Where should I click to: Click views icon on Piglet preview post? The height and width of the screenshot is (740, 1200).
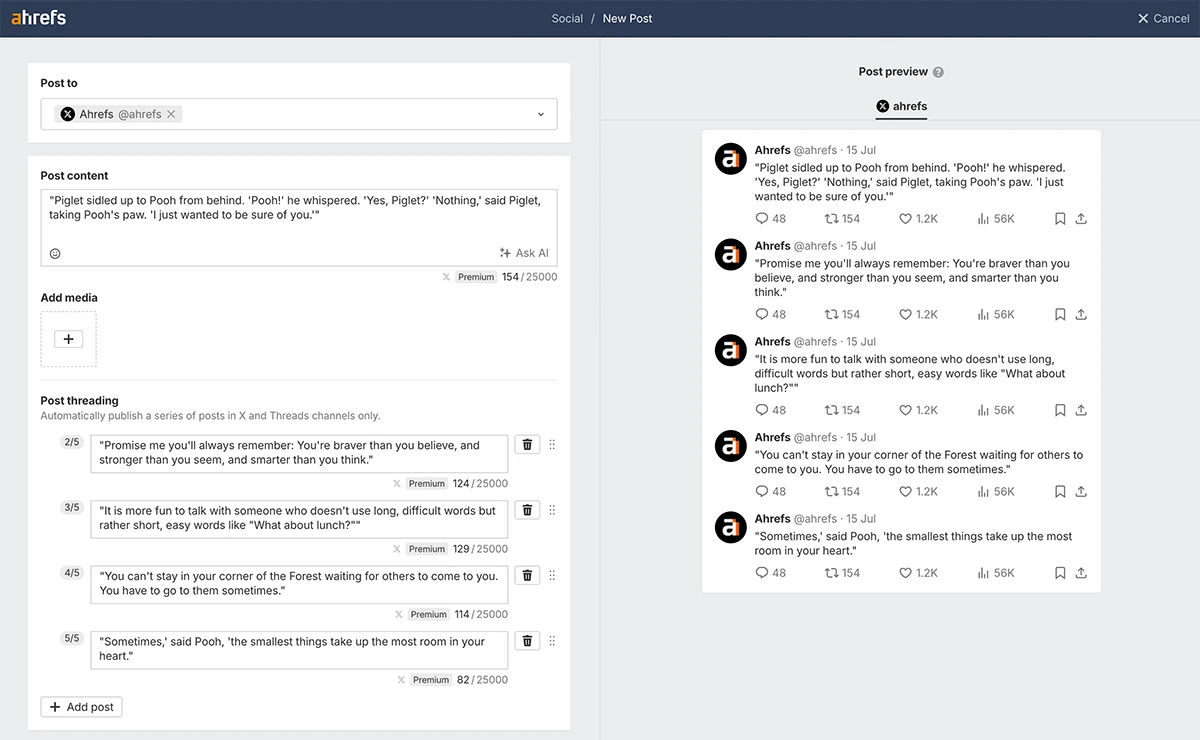(x=982, y=219)
